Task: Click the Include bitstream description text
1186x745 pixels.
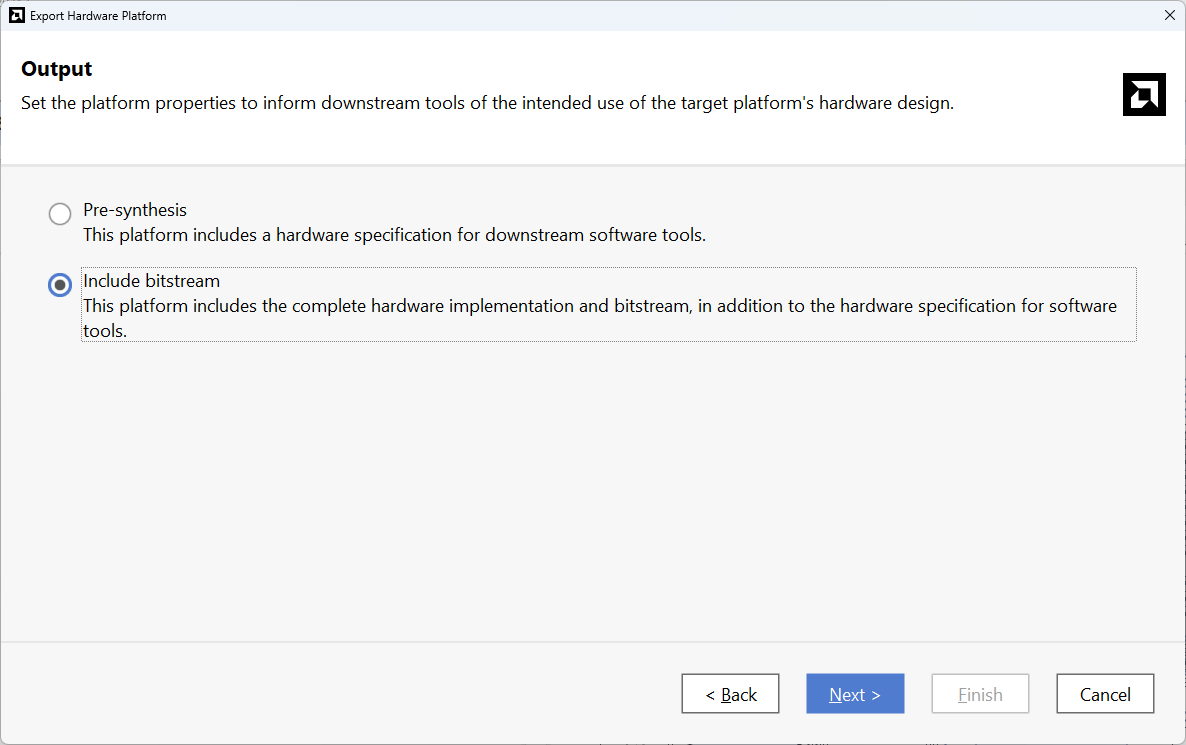Action: (x=599, y=306)
